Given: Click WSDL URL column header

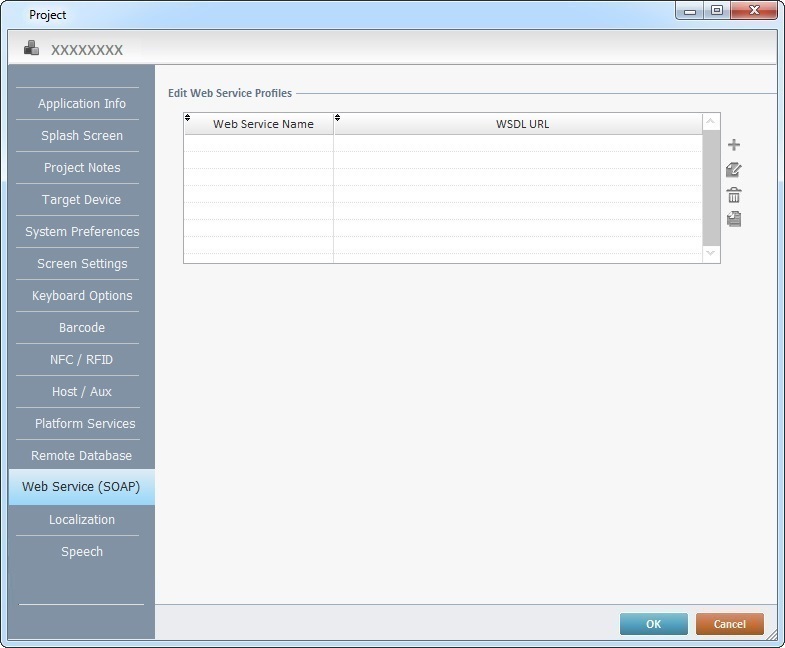Looking at the screenshot, I should [518, 124].
